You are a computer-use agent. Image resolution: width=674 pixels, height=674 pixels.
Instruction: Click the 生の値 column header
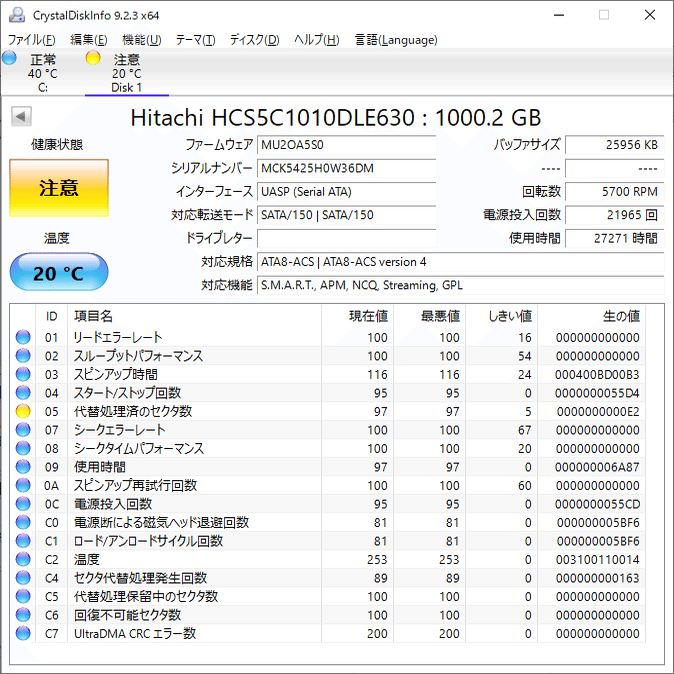(591, 316)
